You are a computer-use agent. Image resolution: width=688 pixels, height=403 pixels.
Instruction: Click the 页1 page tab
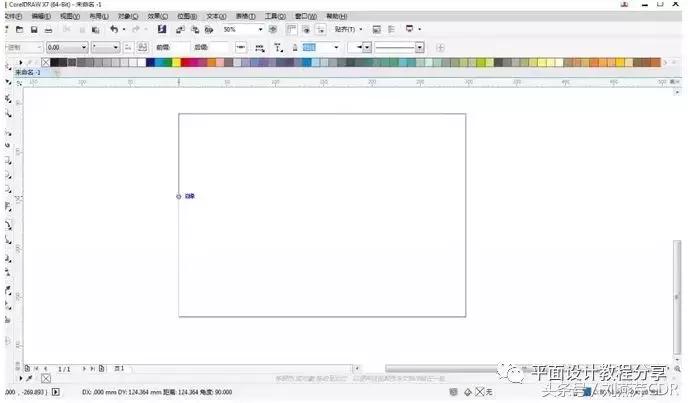click(119, 369)
